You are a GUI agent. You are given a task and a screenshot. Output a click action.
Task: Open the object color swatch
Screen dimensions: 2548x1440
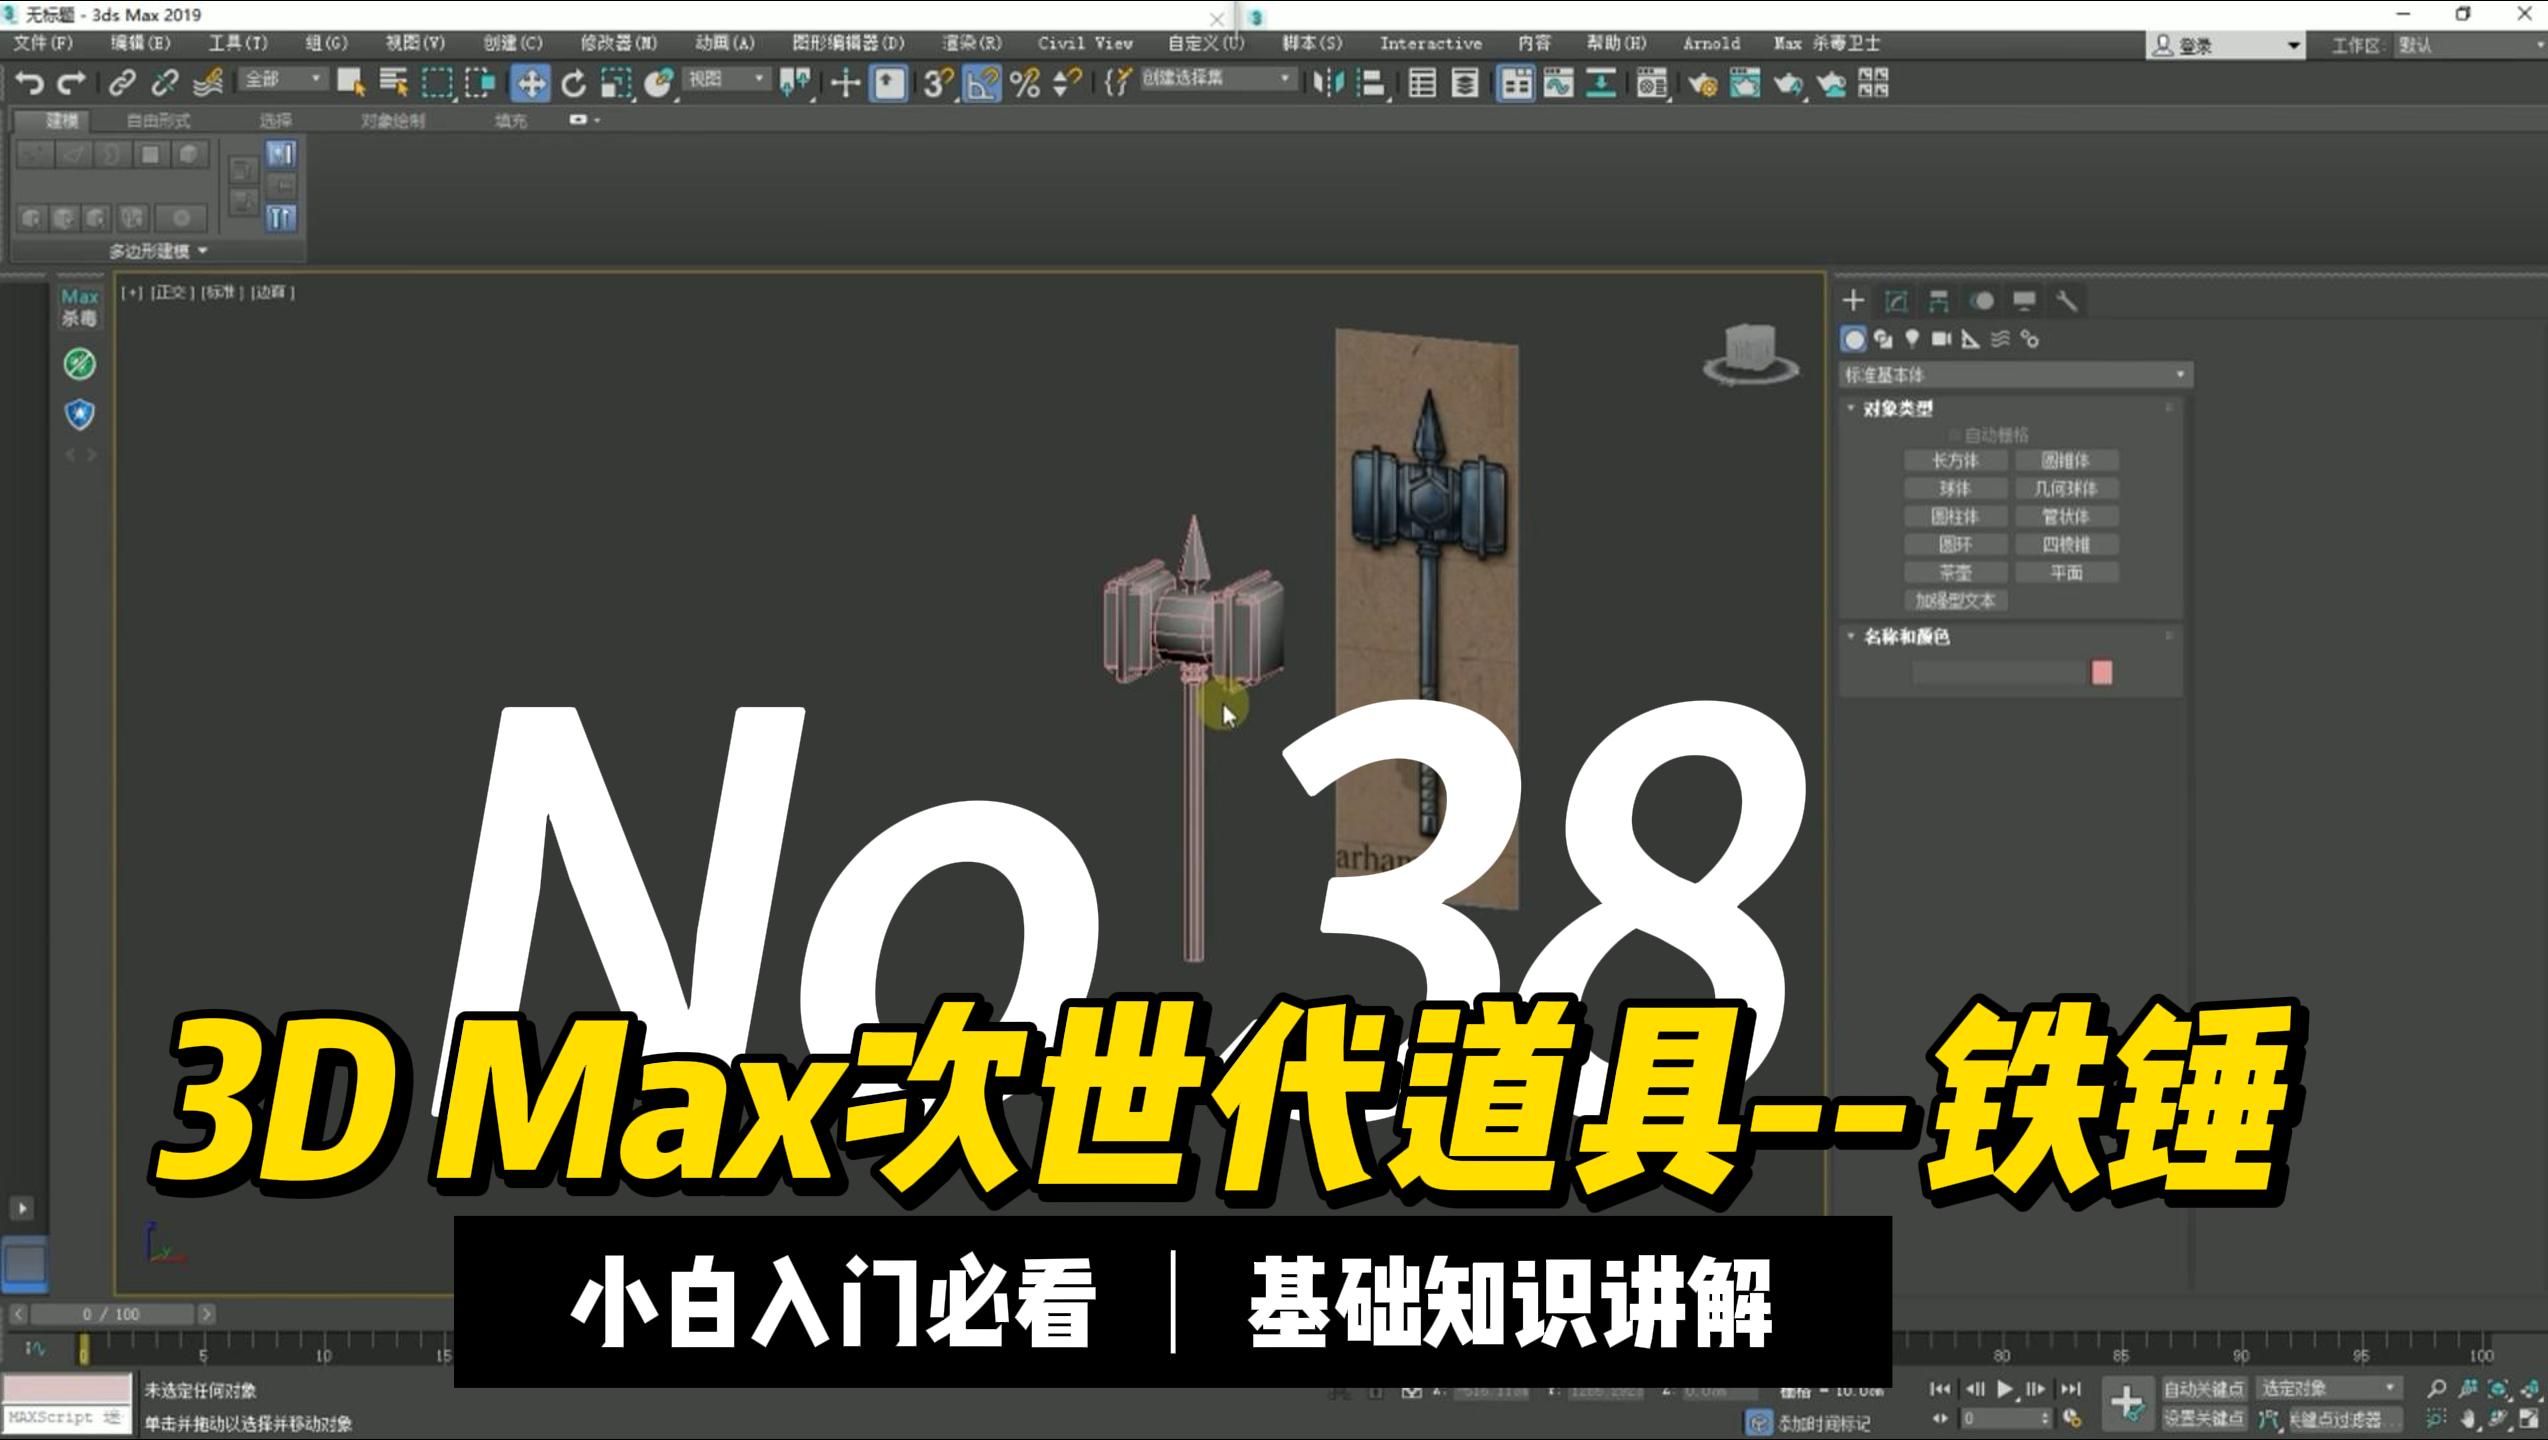click(x=2102, y=673)
